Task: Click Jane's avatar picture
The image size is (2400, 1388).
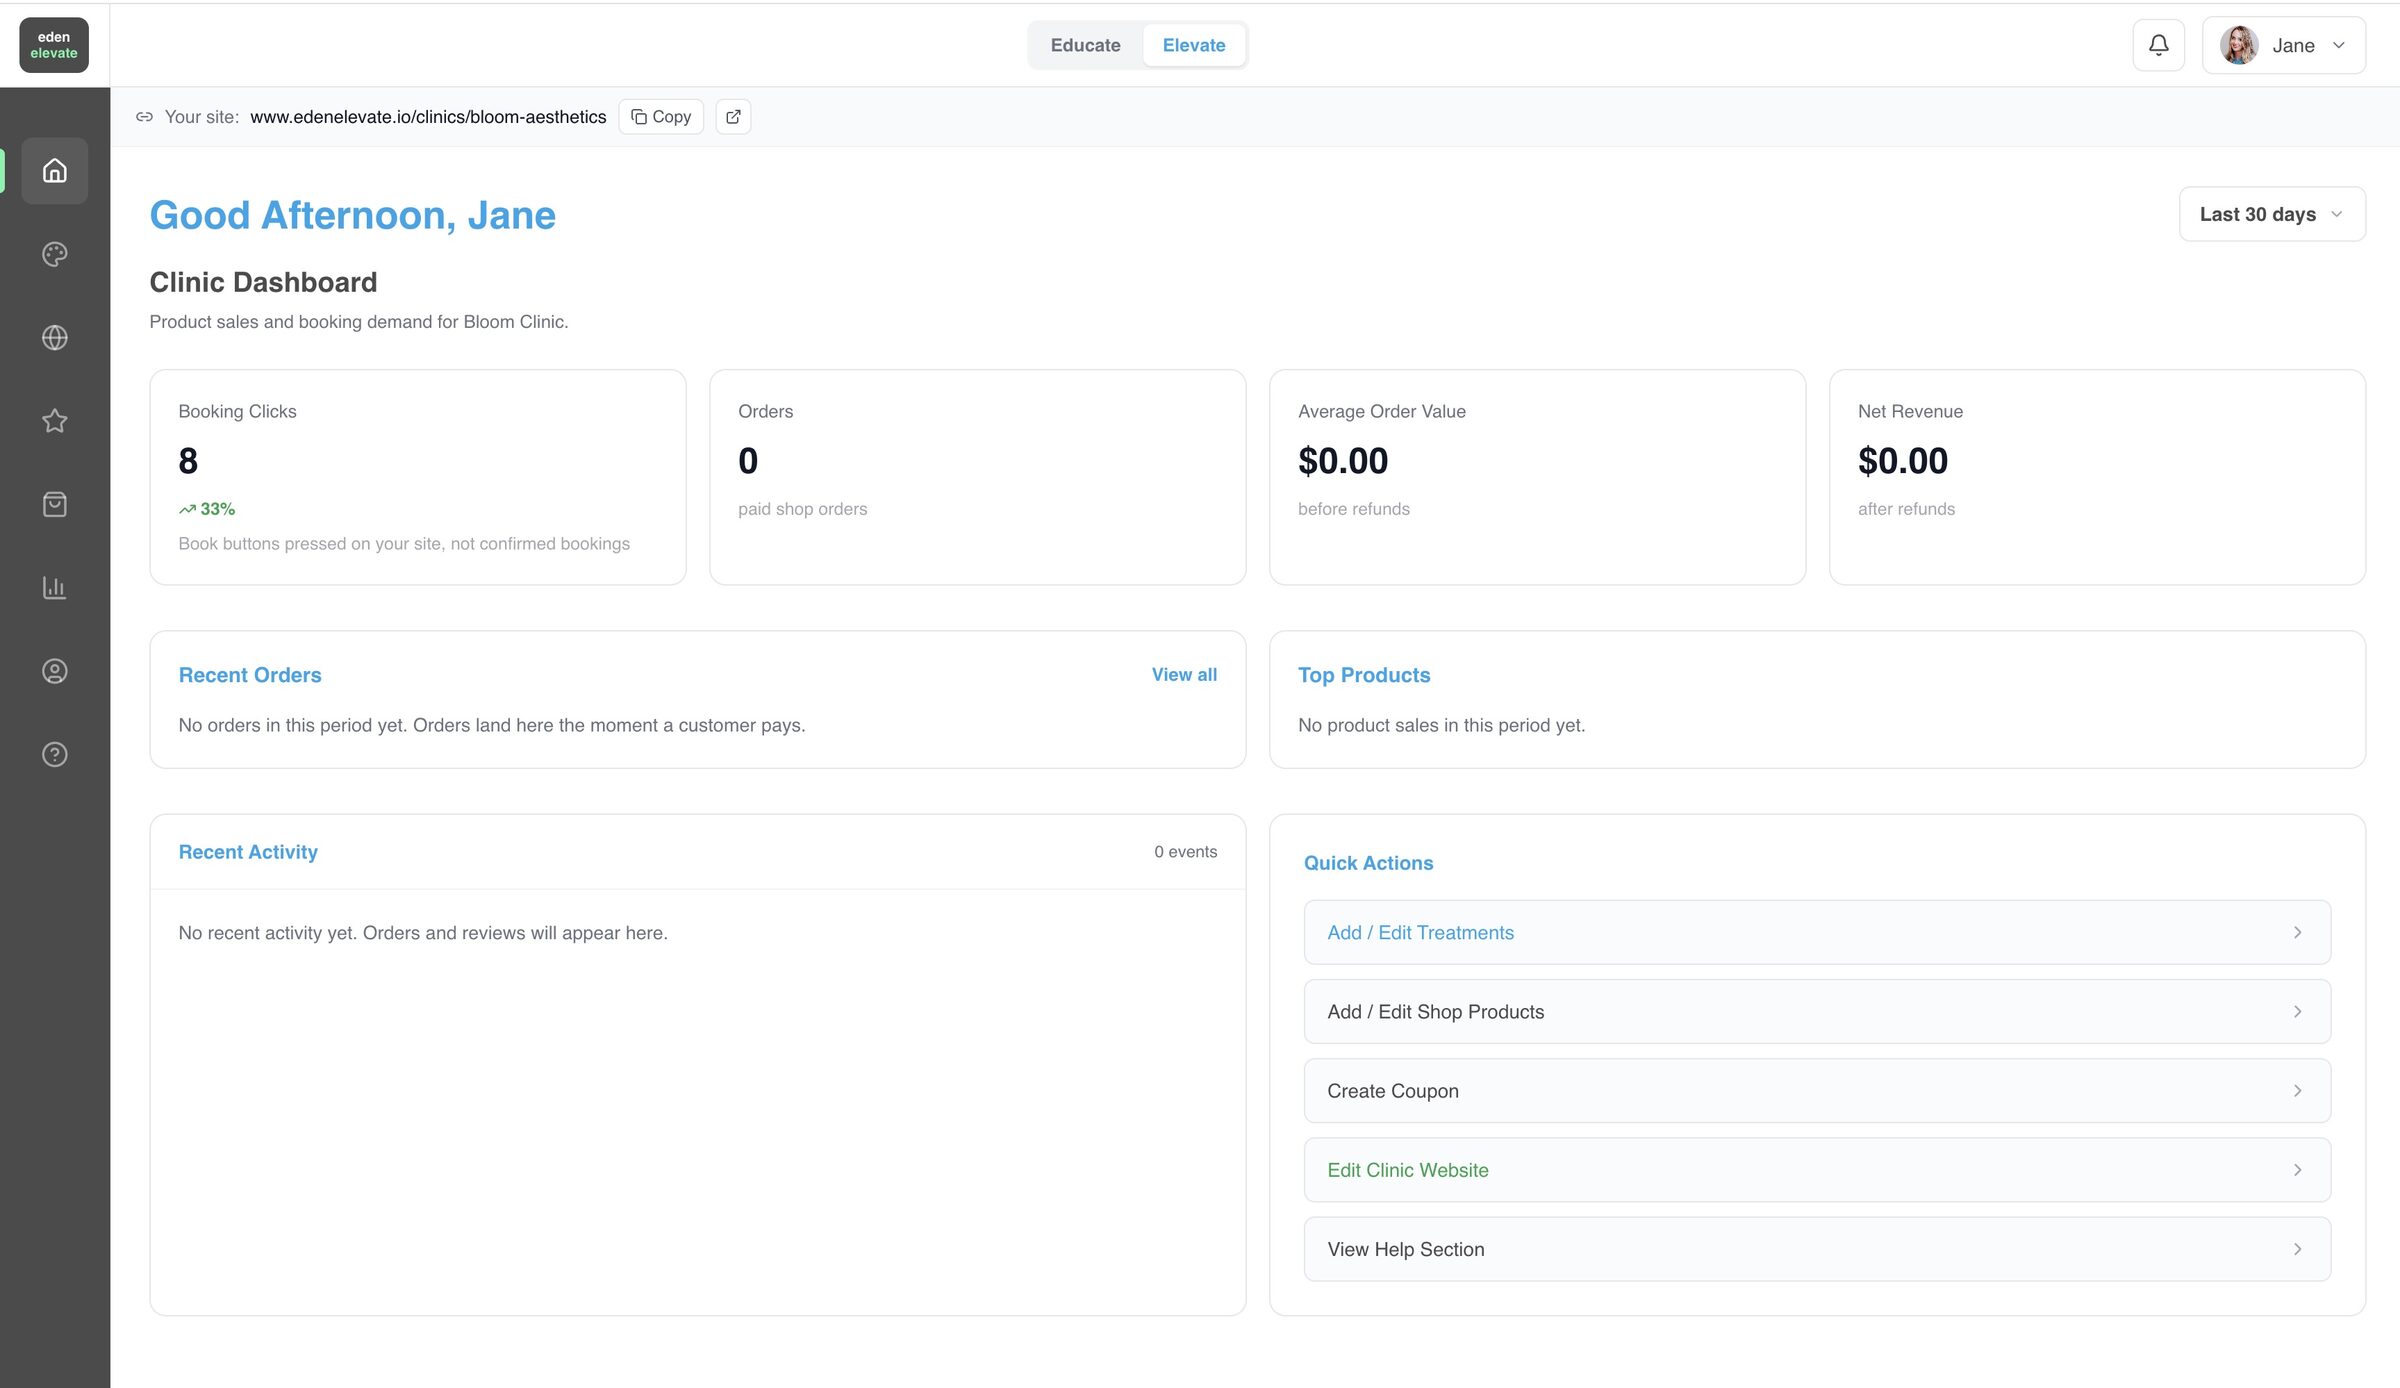Action: click(x=2239, y=45)
